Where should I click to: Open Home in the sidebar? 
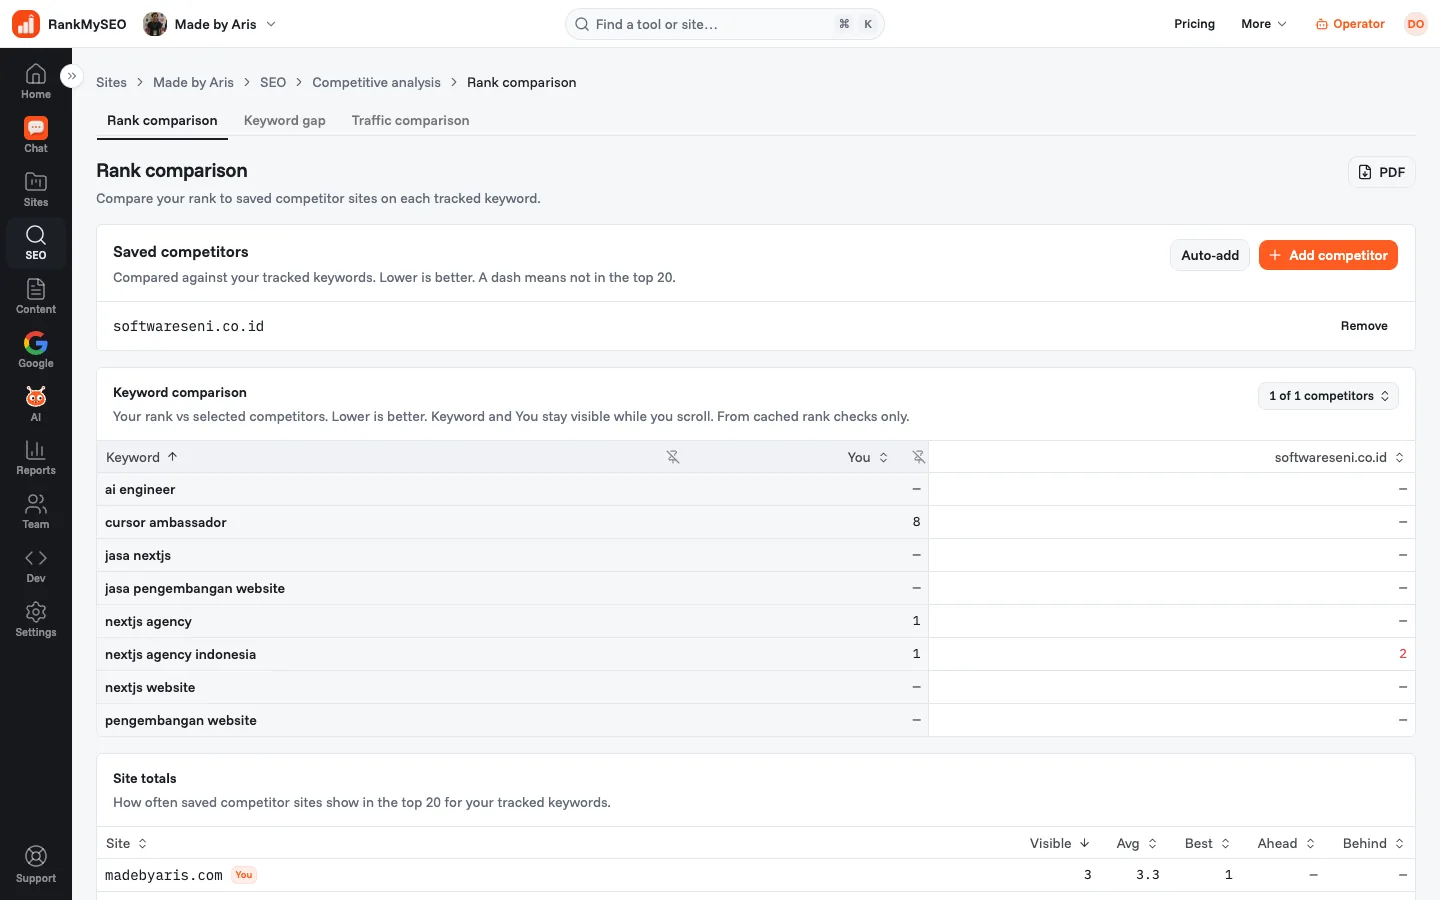pyautogui.click(x=36, y=82)
